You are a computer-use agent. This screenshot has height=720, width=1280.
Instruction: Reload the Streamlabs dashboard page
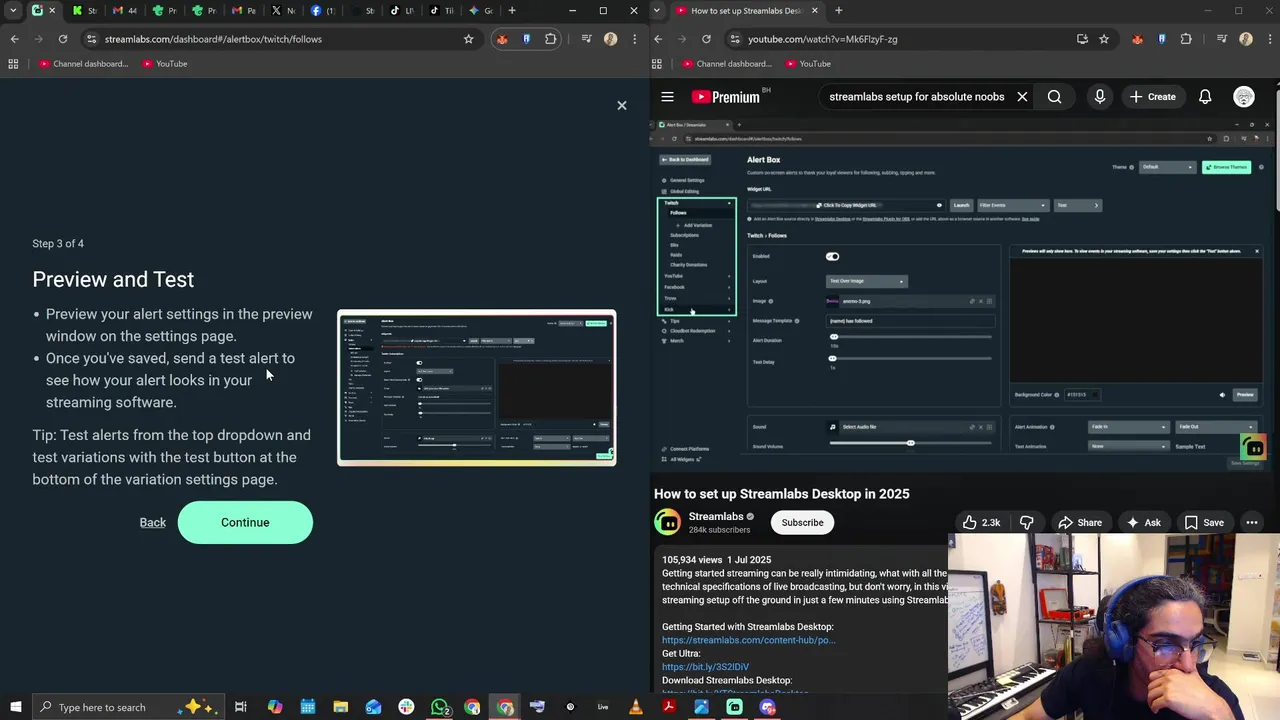63,39
